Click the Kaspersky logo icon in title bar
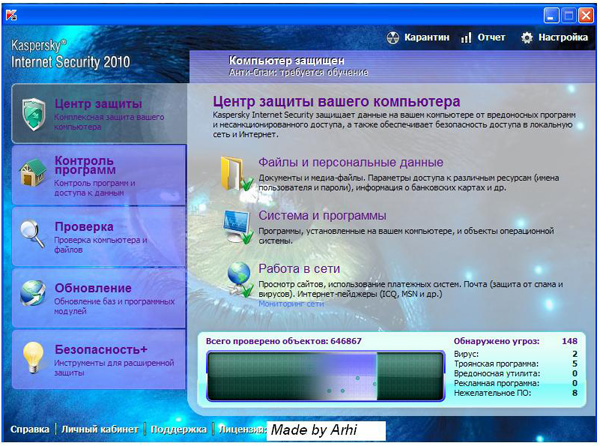The image size is (600, 446). pyautogui.click(x=11, y=15)
